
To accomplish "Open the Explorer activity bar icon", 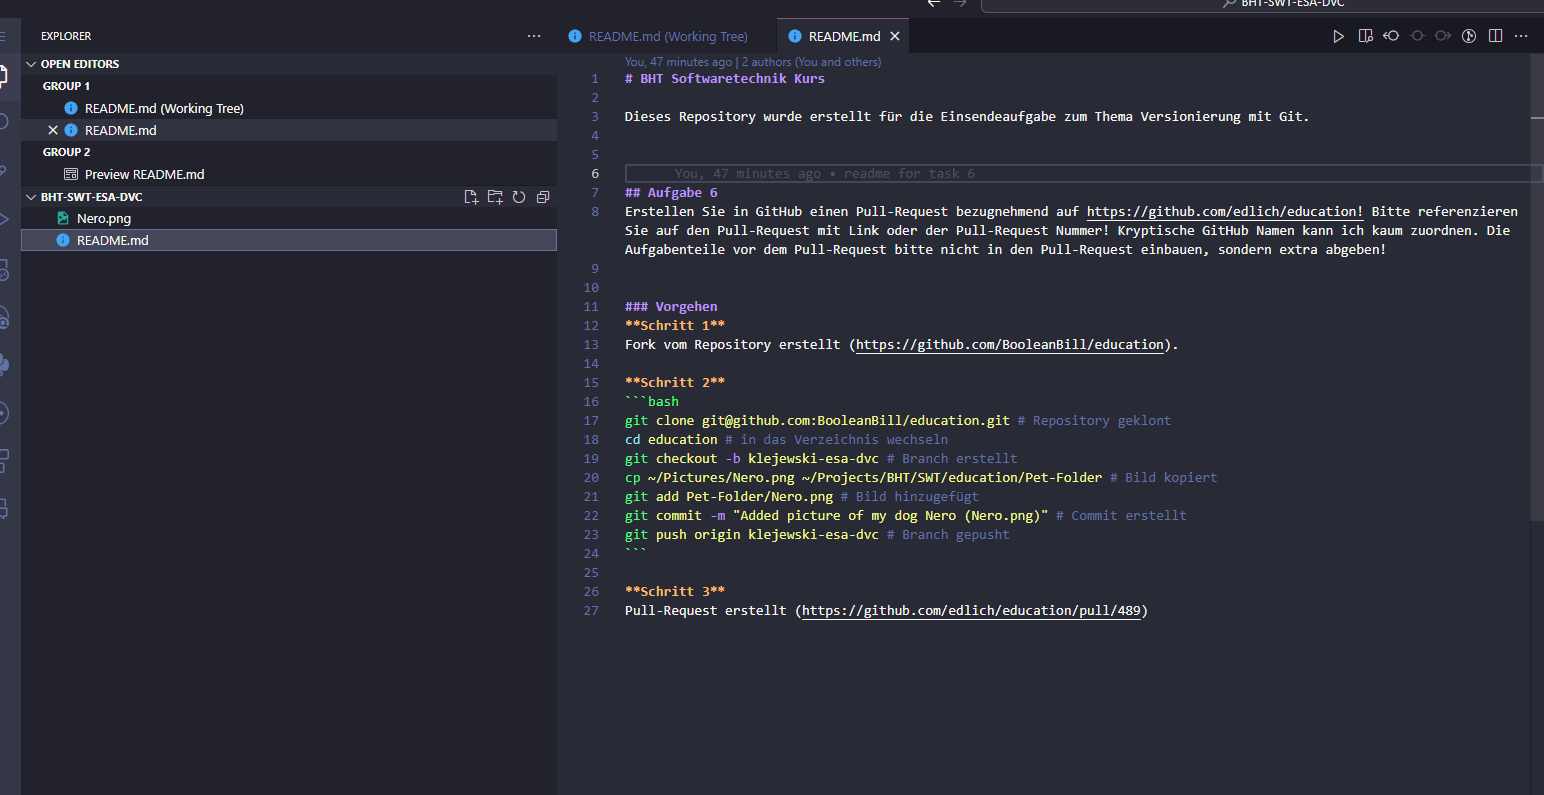I will tap(4, 75).
